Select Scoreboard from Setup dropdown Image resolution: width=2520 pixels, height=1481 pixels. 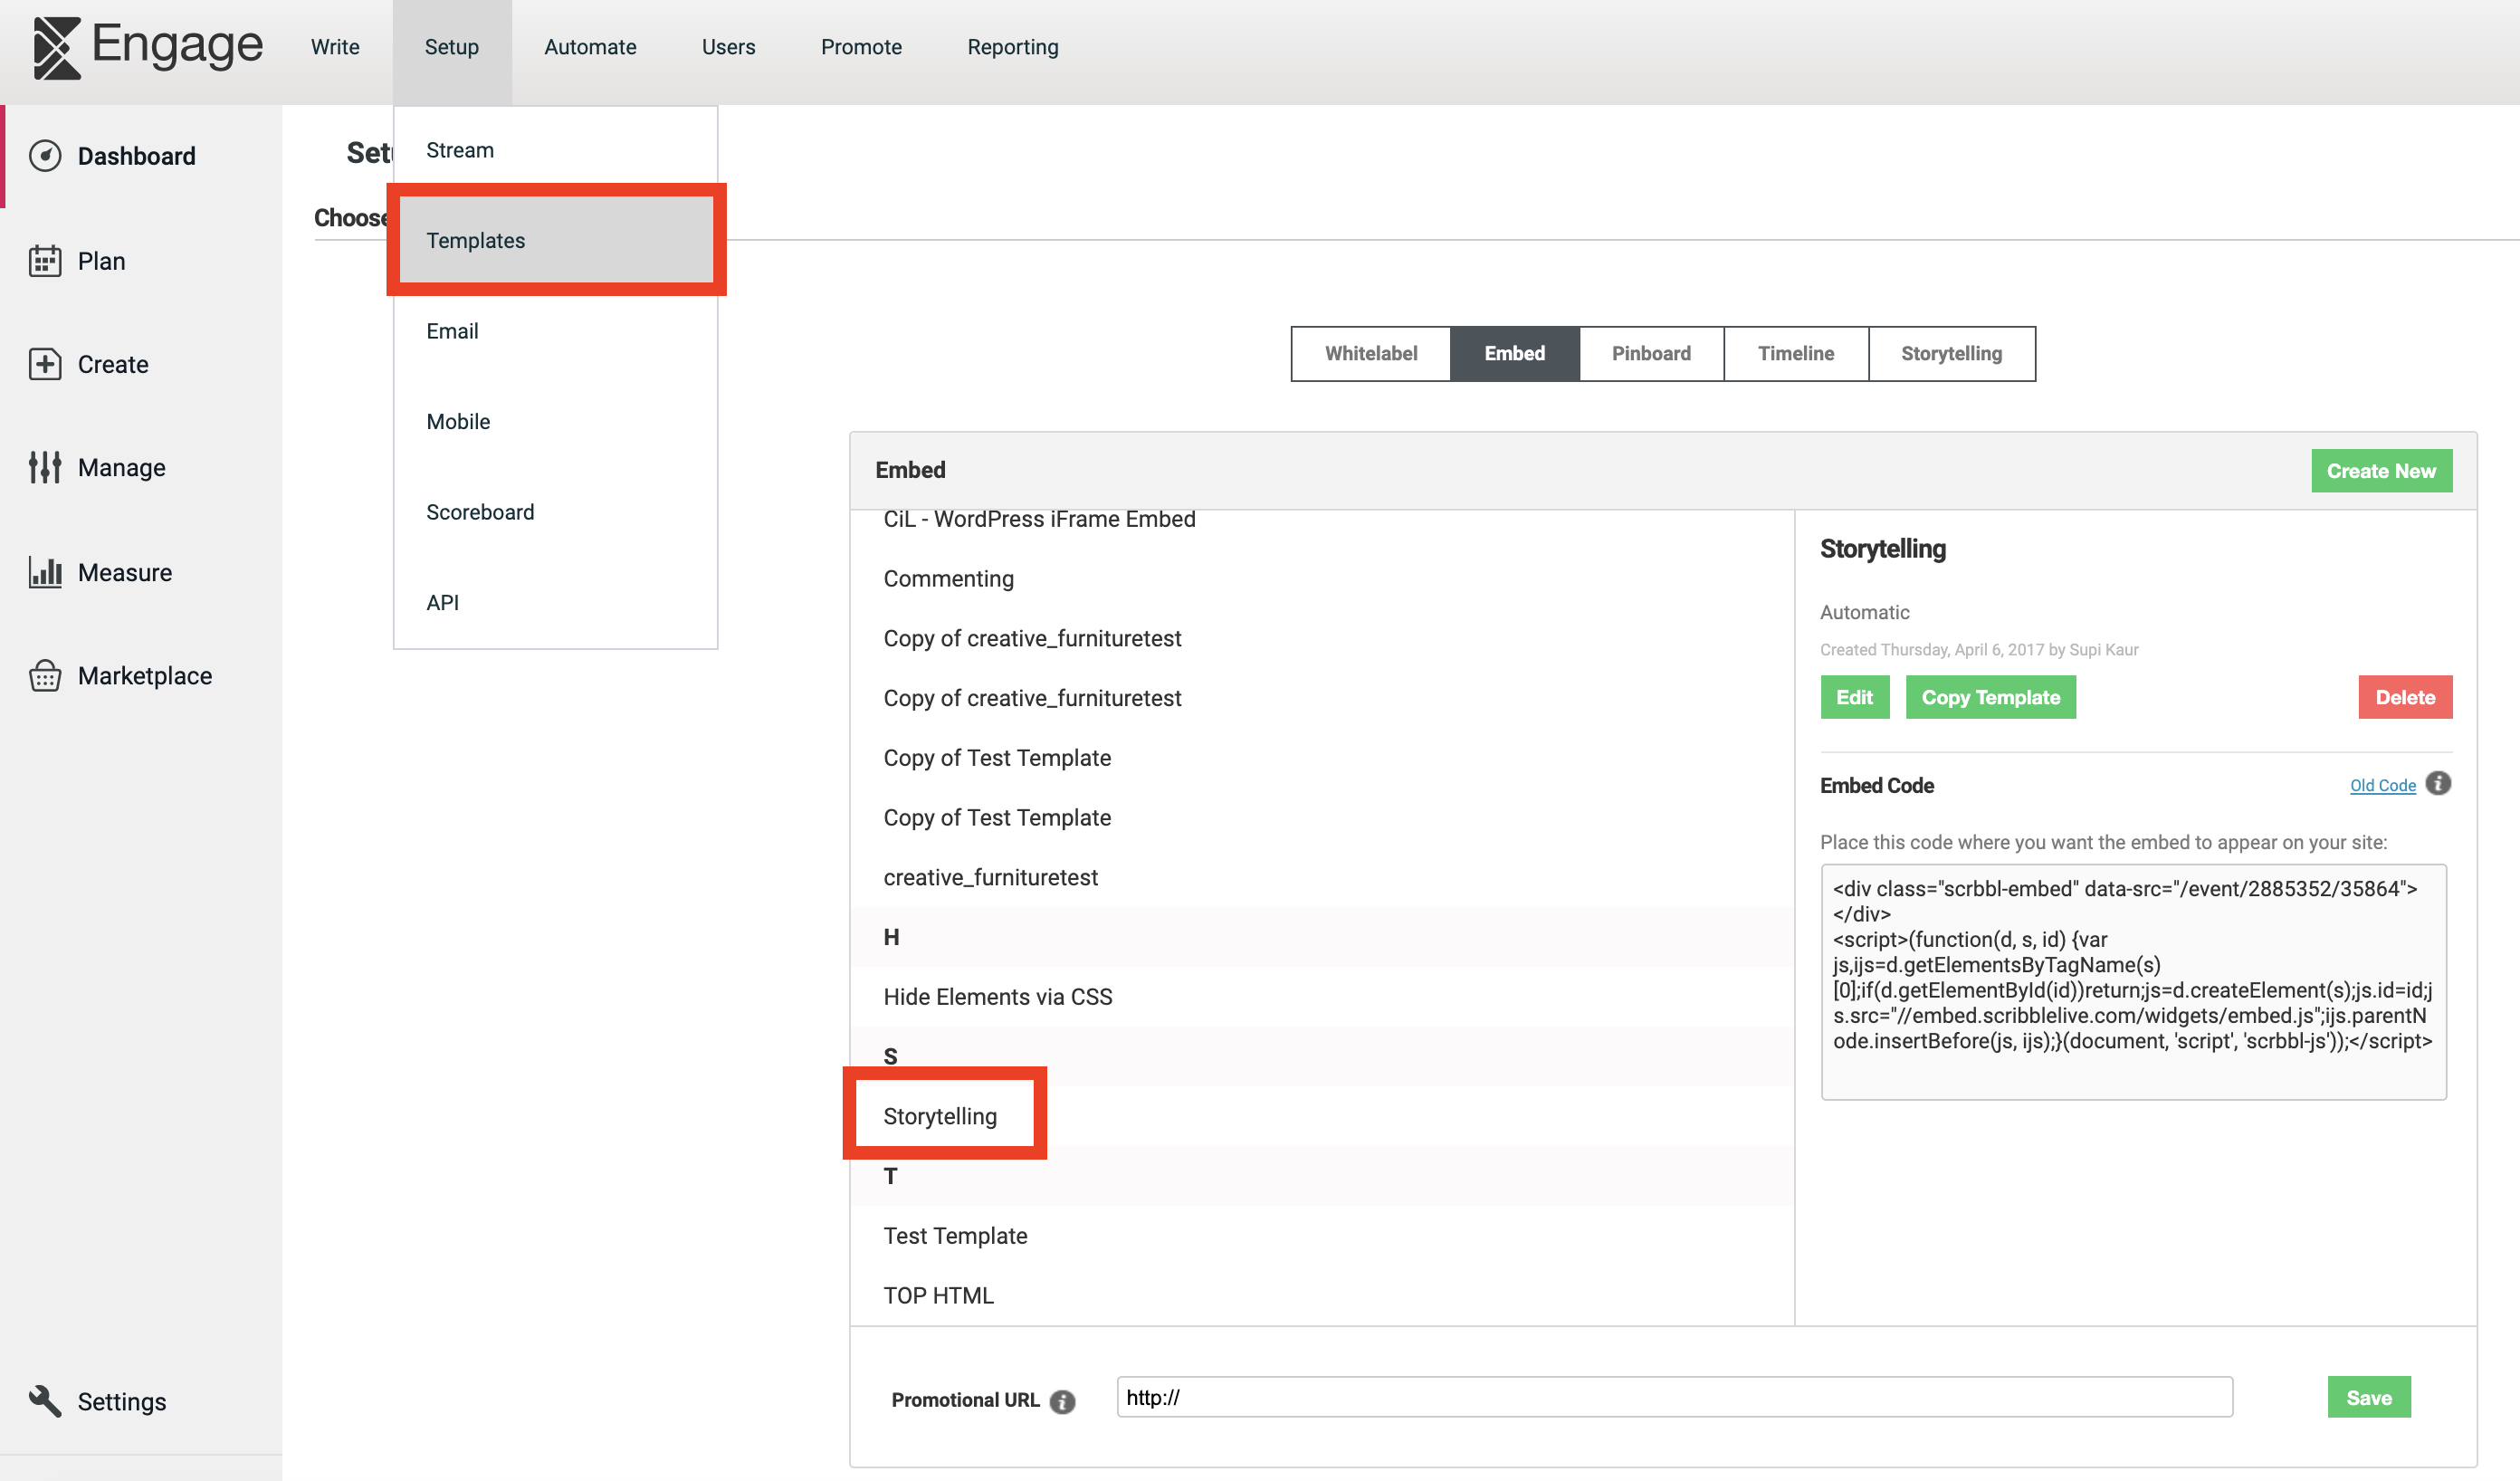point(556,512)
